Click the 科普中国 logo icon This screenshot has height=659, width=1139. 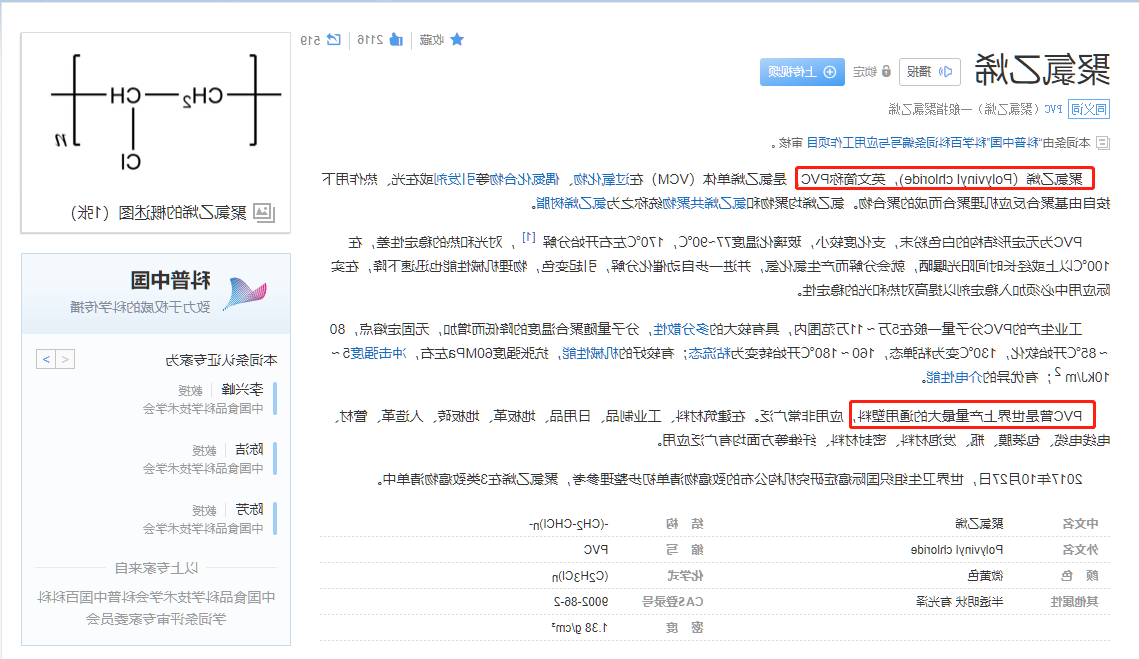tap(245, 294)
